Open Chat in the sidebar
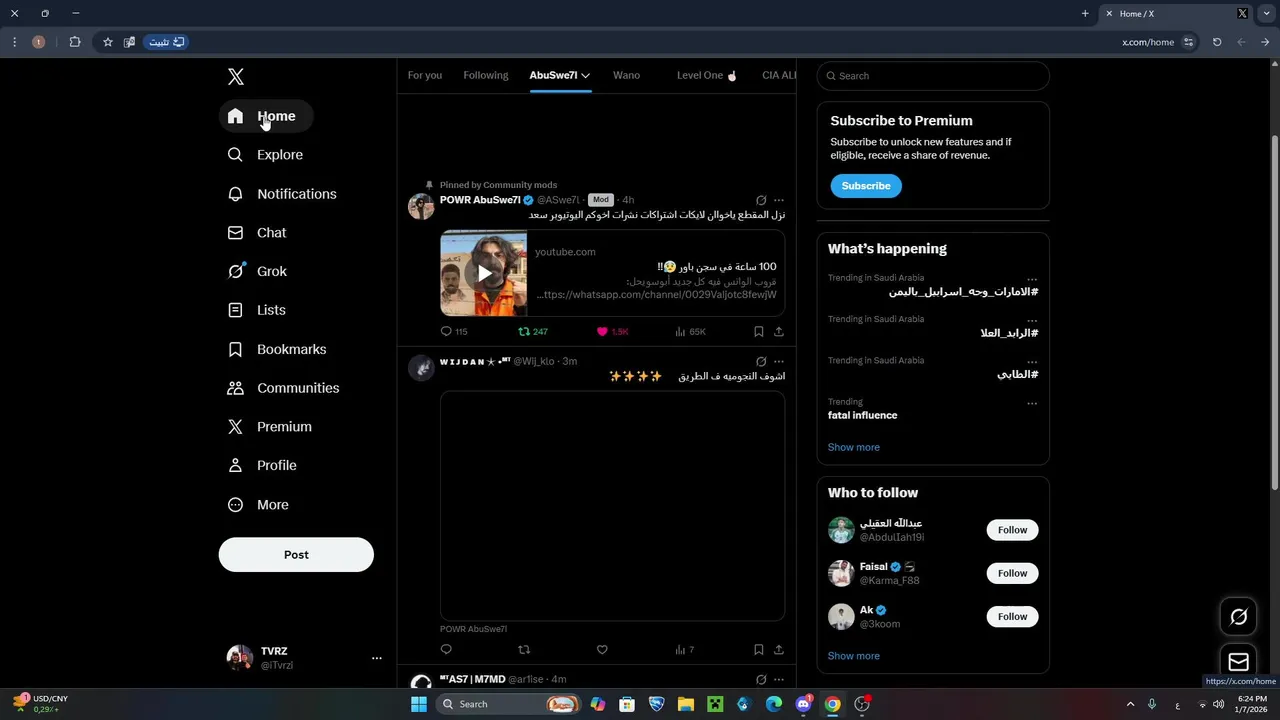Viewport: 1280px width, 720px height. point(257,233)
